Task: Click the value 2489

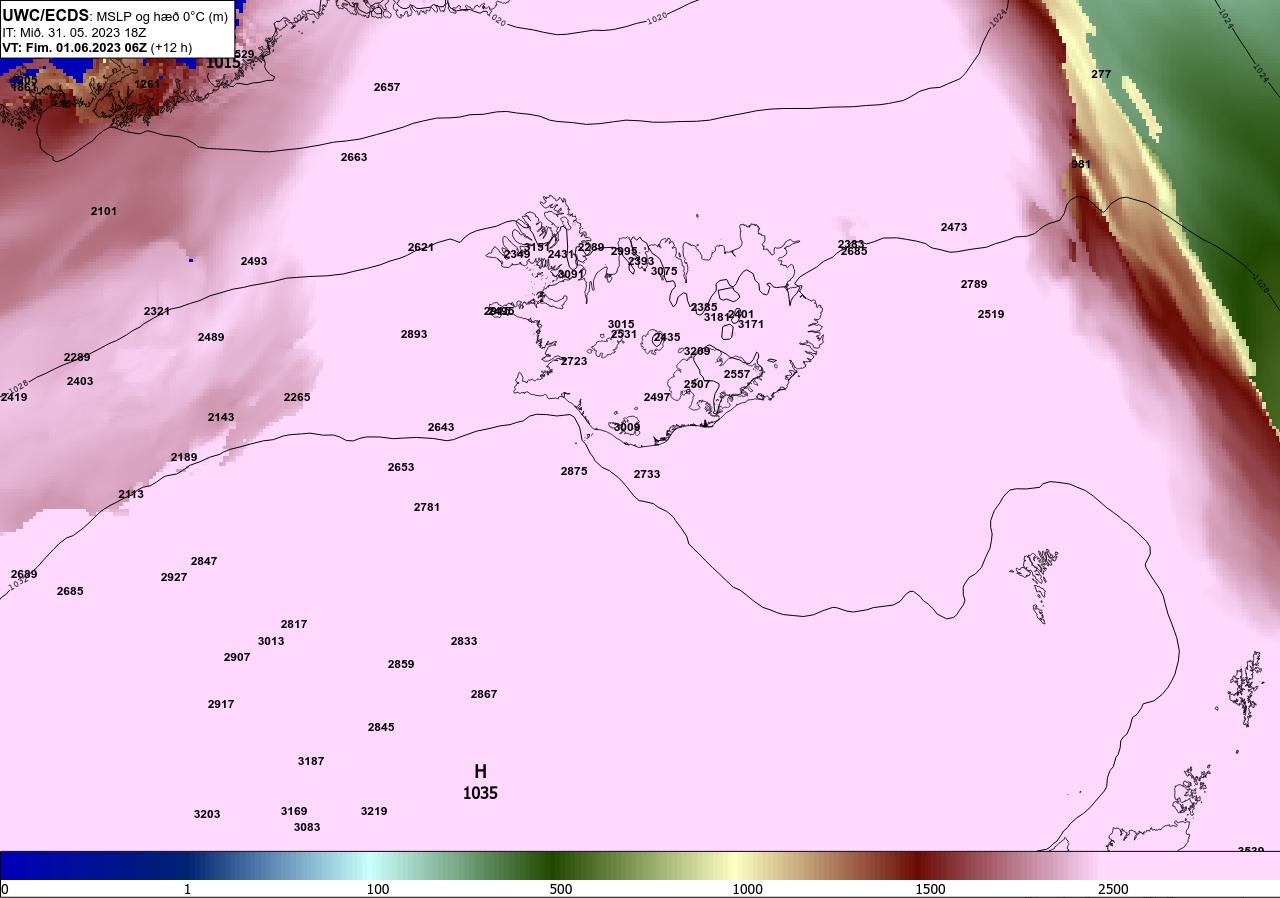Action: click(211, 337)
